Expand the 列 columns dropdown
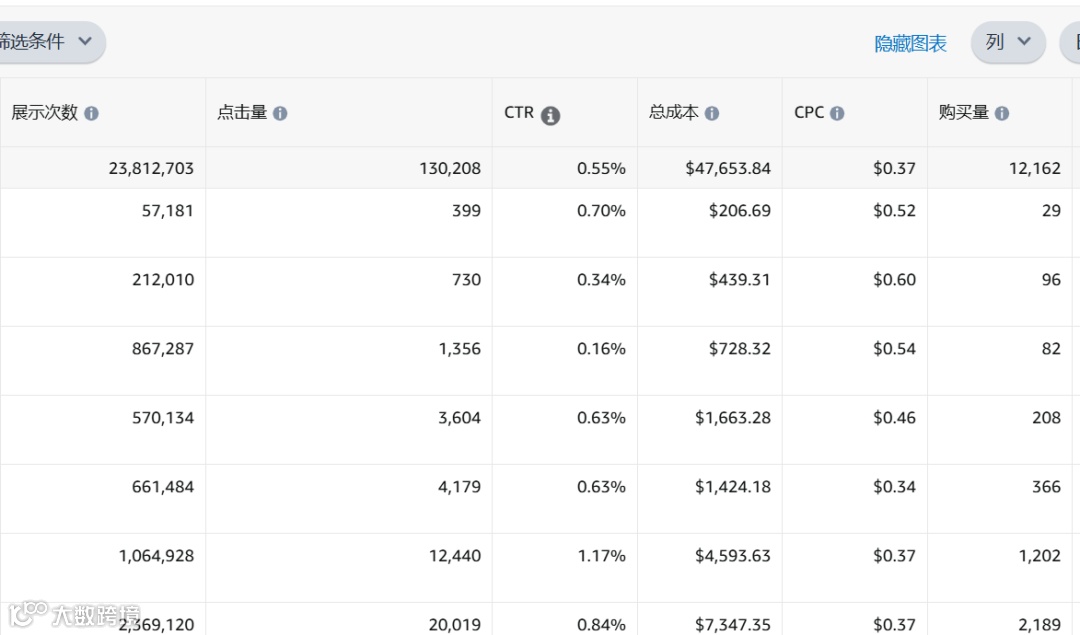The height and width of the screenshot is (635, 1080). [x=1007, y=42]
